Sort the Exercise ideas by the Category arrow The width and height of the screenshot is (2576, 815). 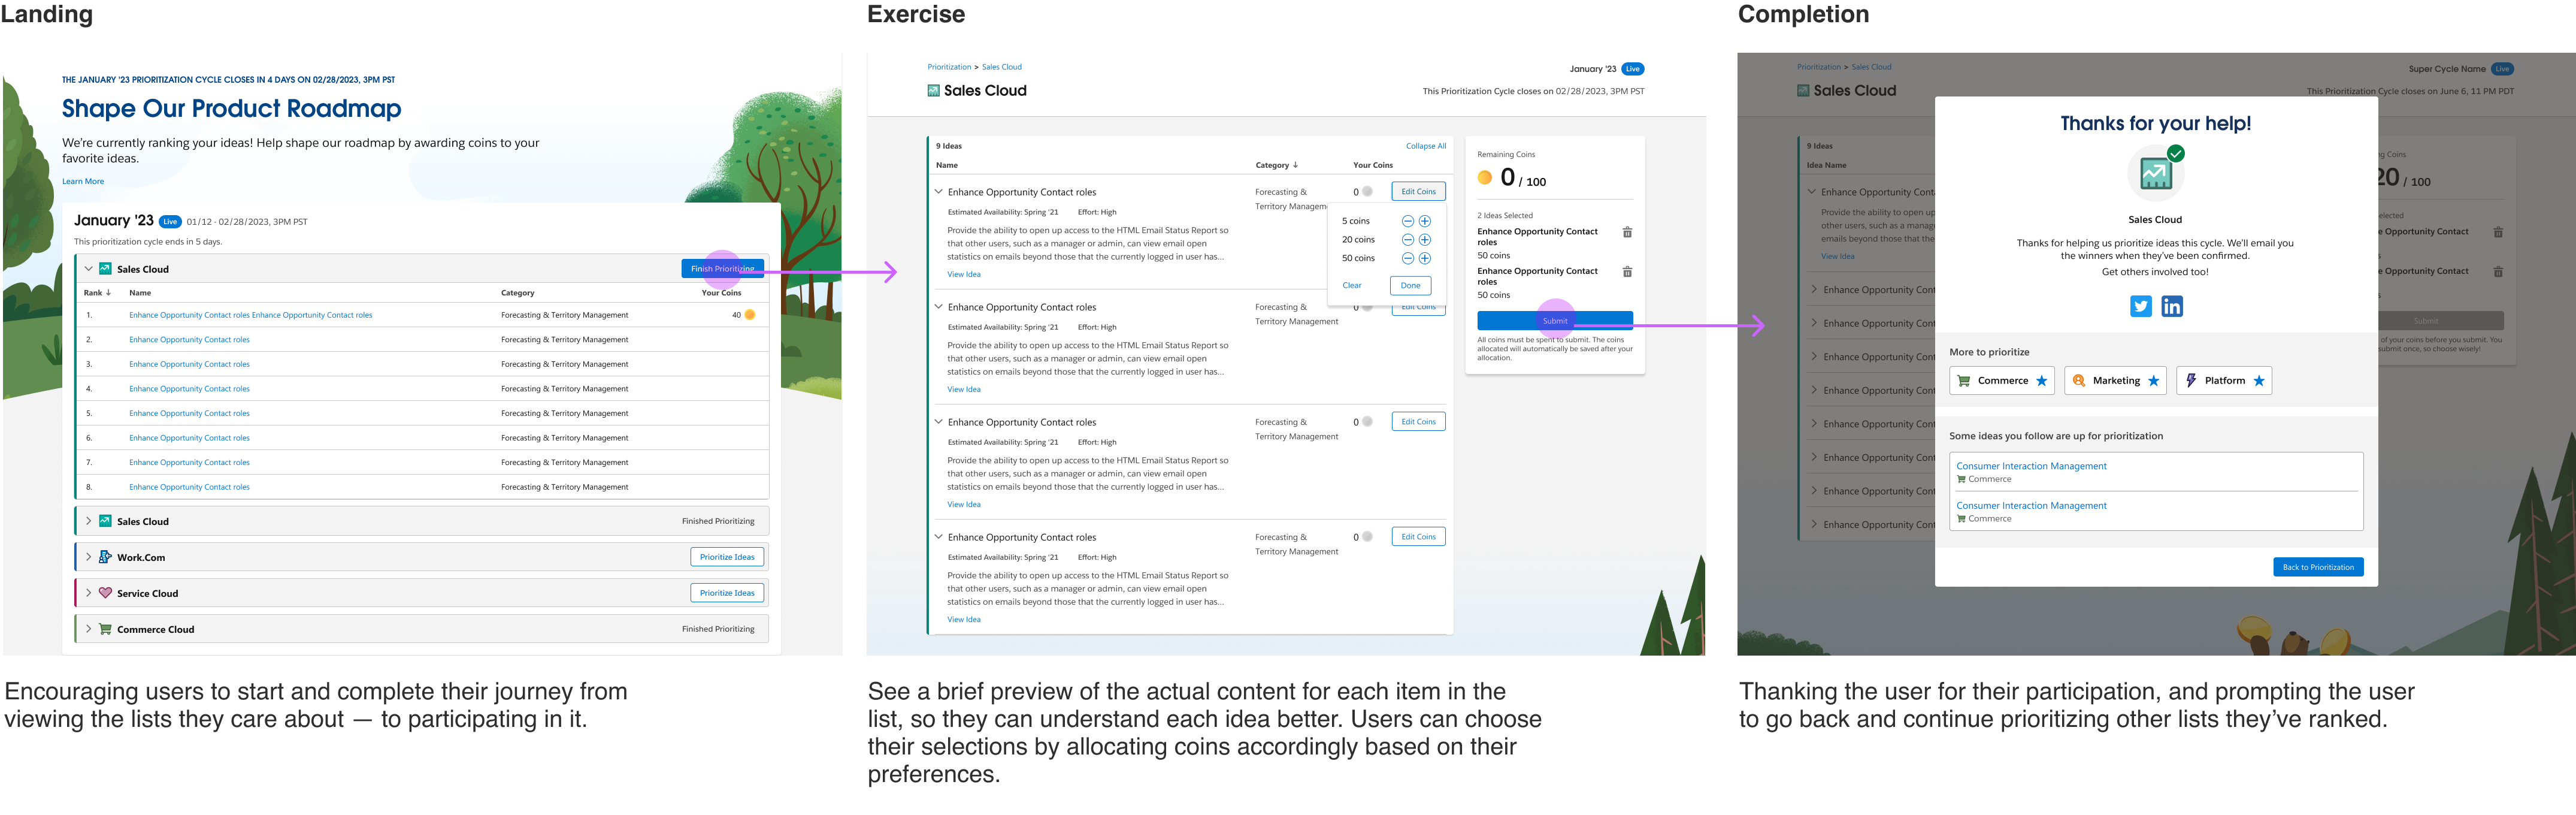click(1295, 165)
